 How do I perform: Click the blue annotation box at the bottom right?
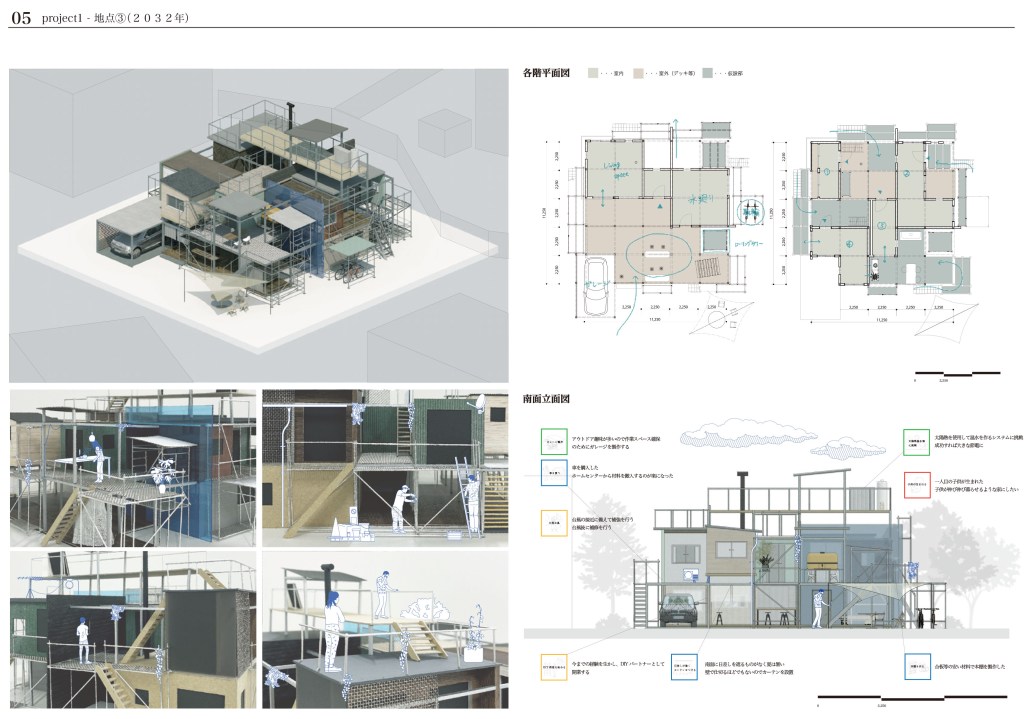pos(918,666)
